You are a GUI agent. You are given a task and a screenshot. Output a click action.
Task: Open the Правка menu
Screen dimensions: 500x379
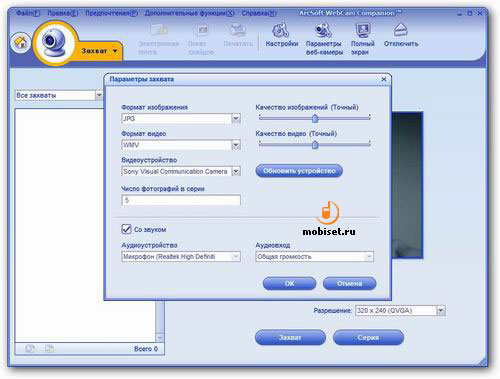coord(63,13)
